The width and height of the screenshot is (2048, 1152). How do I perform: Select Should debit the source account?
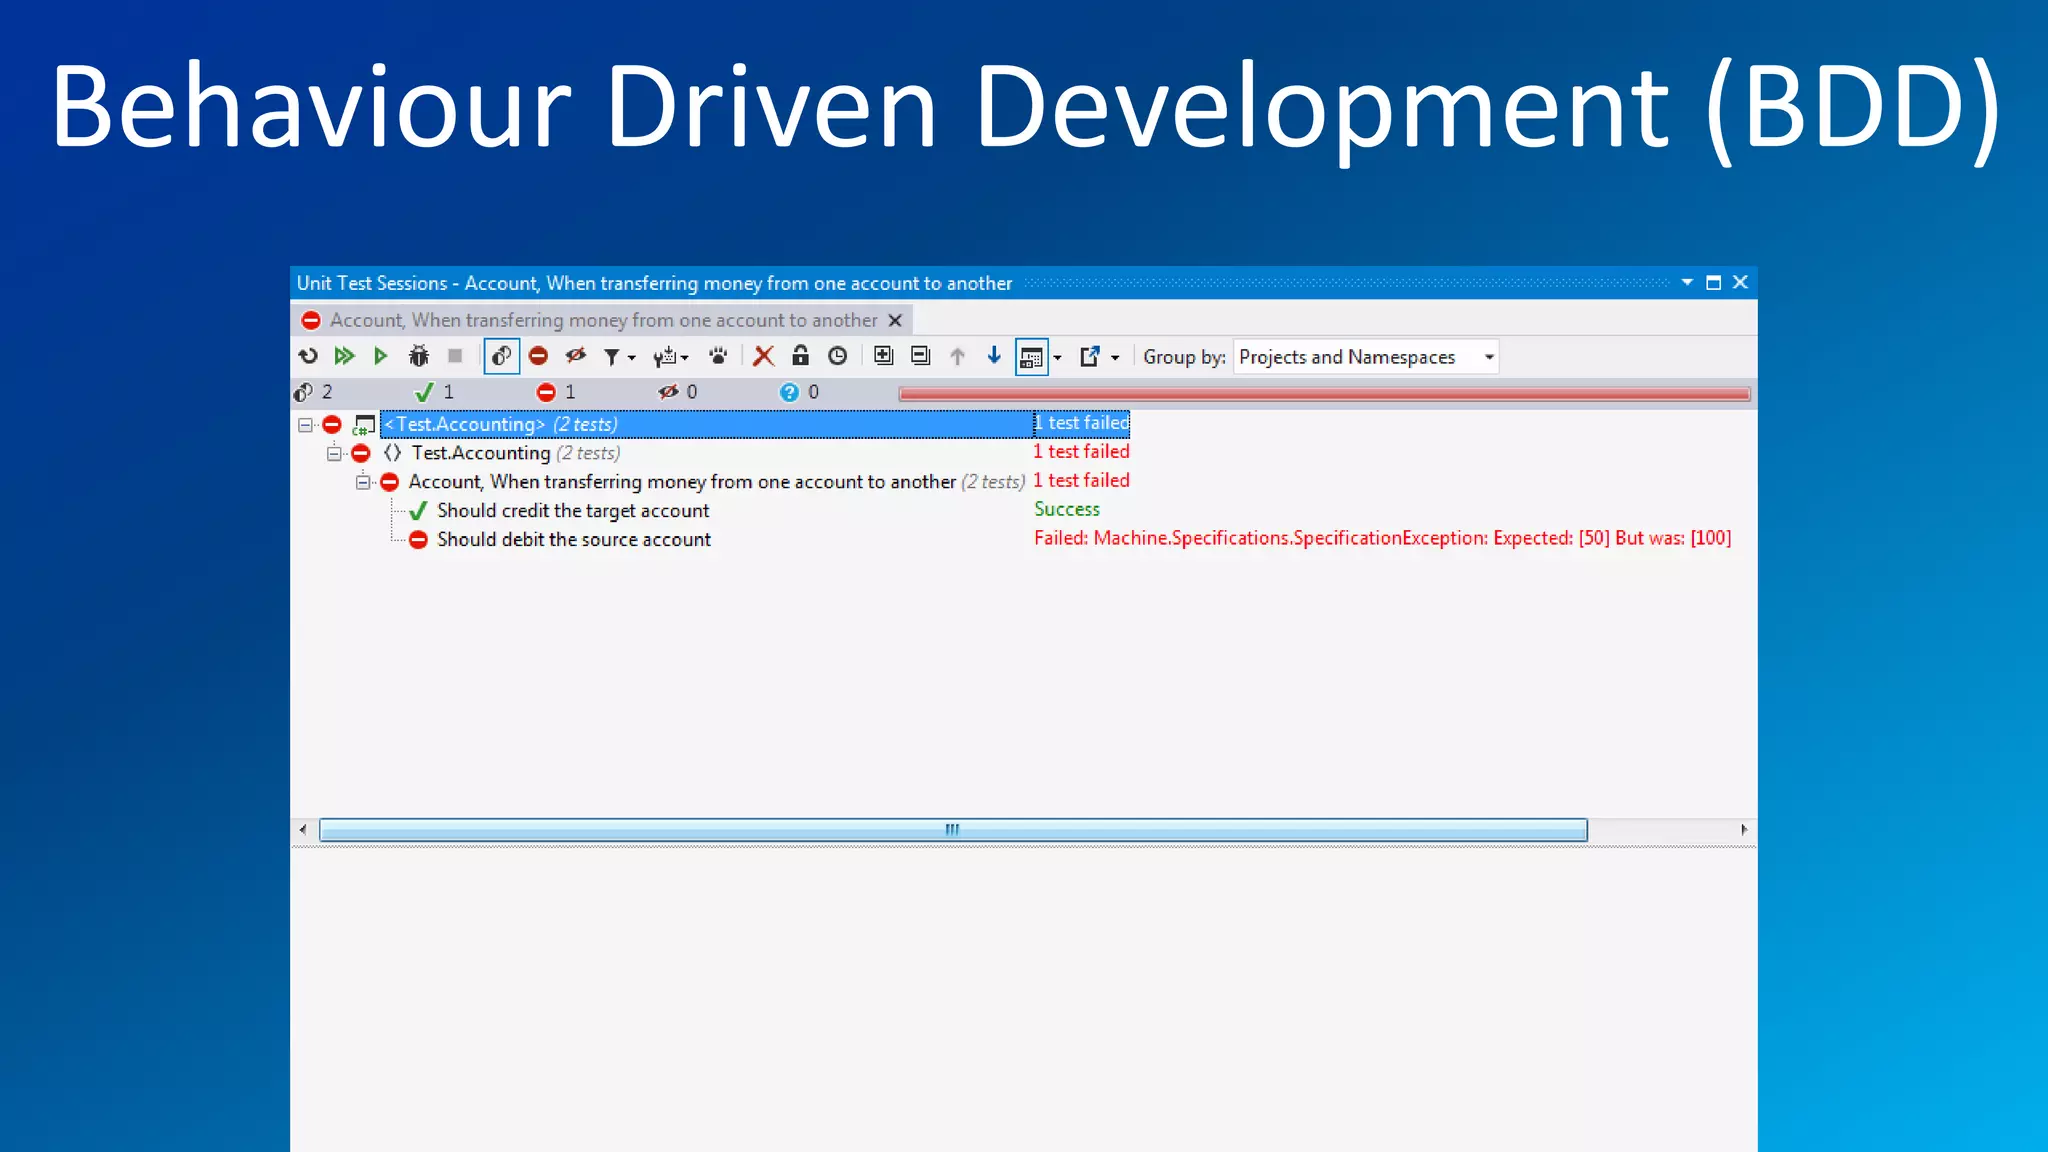click(574, 540)
